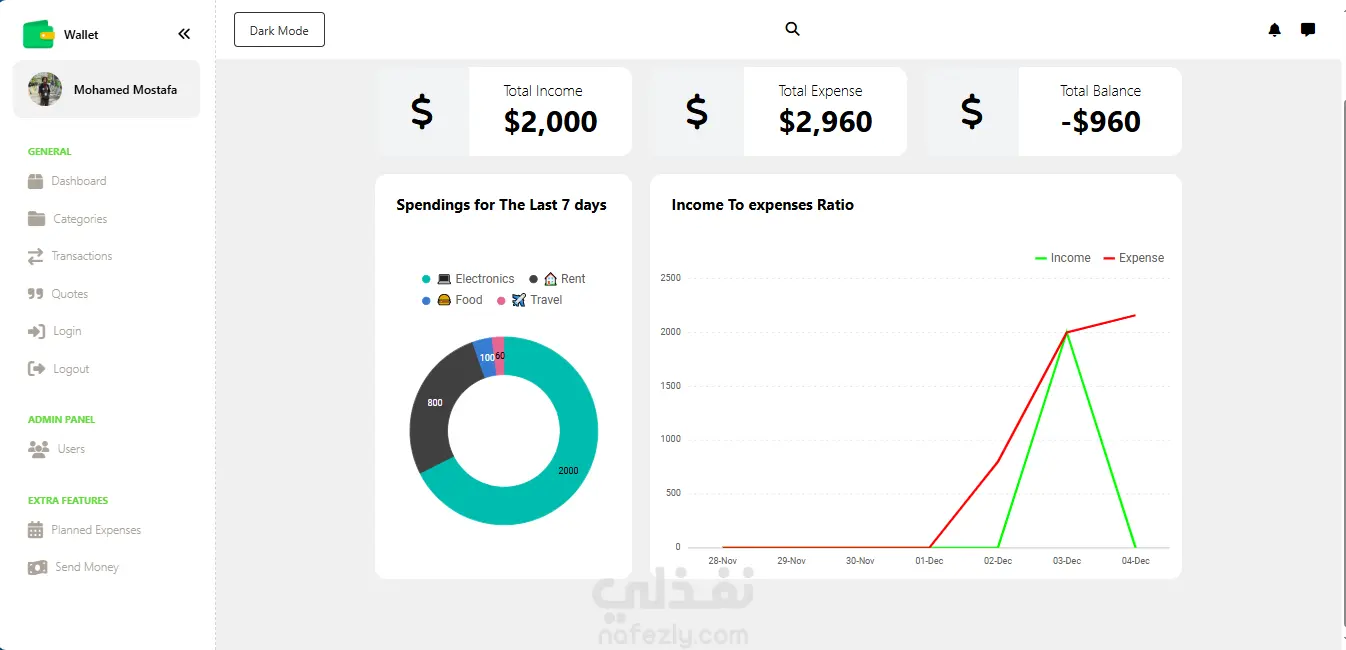Collapse the sidebar with double chevron
Viewport: 1346px width, 650px height.
click(184, 34)
